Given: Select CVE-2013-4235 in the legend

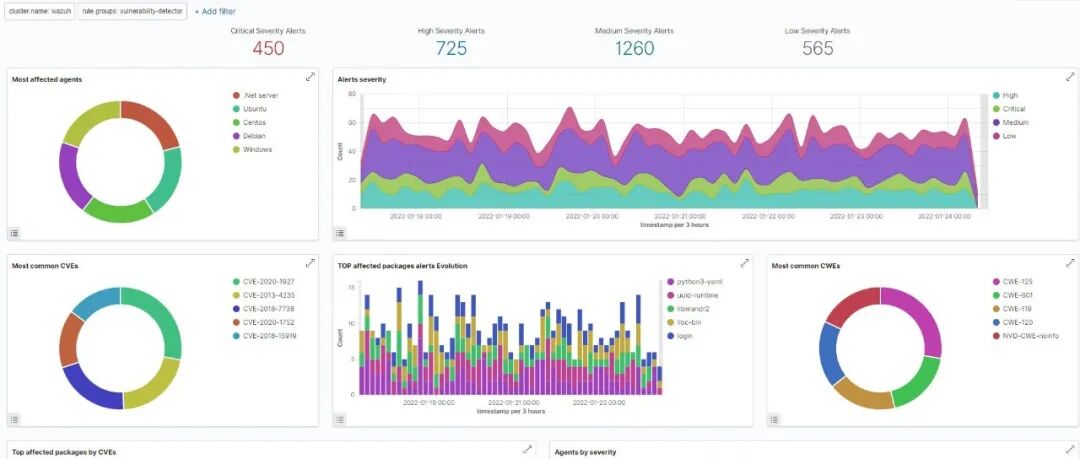Looking at the screenshot, I should coord(264,295).
